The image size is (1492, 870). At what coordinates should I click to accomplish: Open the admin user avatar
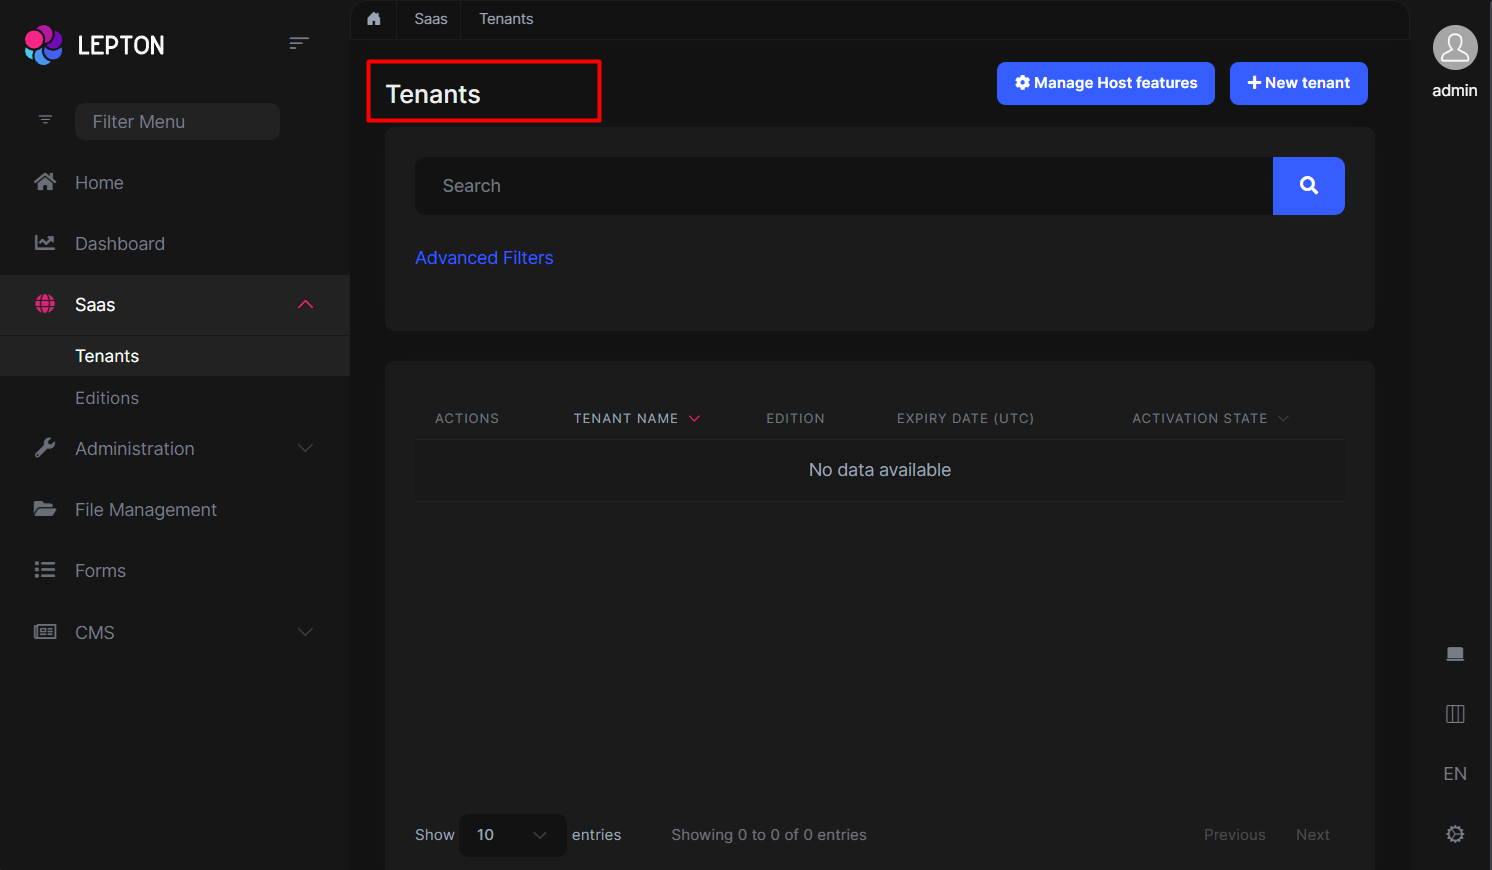click(x=1455, y=47)
